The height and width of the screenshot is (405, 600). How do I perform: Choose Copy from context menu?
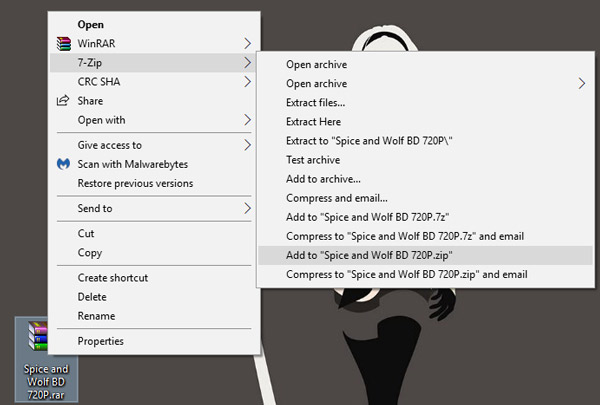coord(155,253)
